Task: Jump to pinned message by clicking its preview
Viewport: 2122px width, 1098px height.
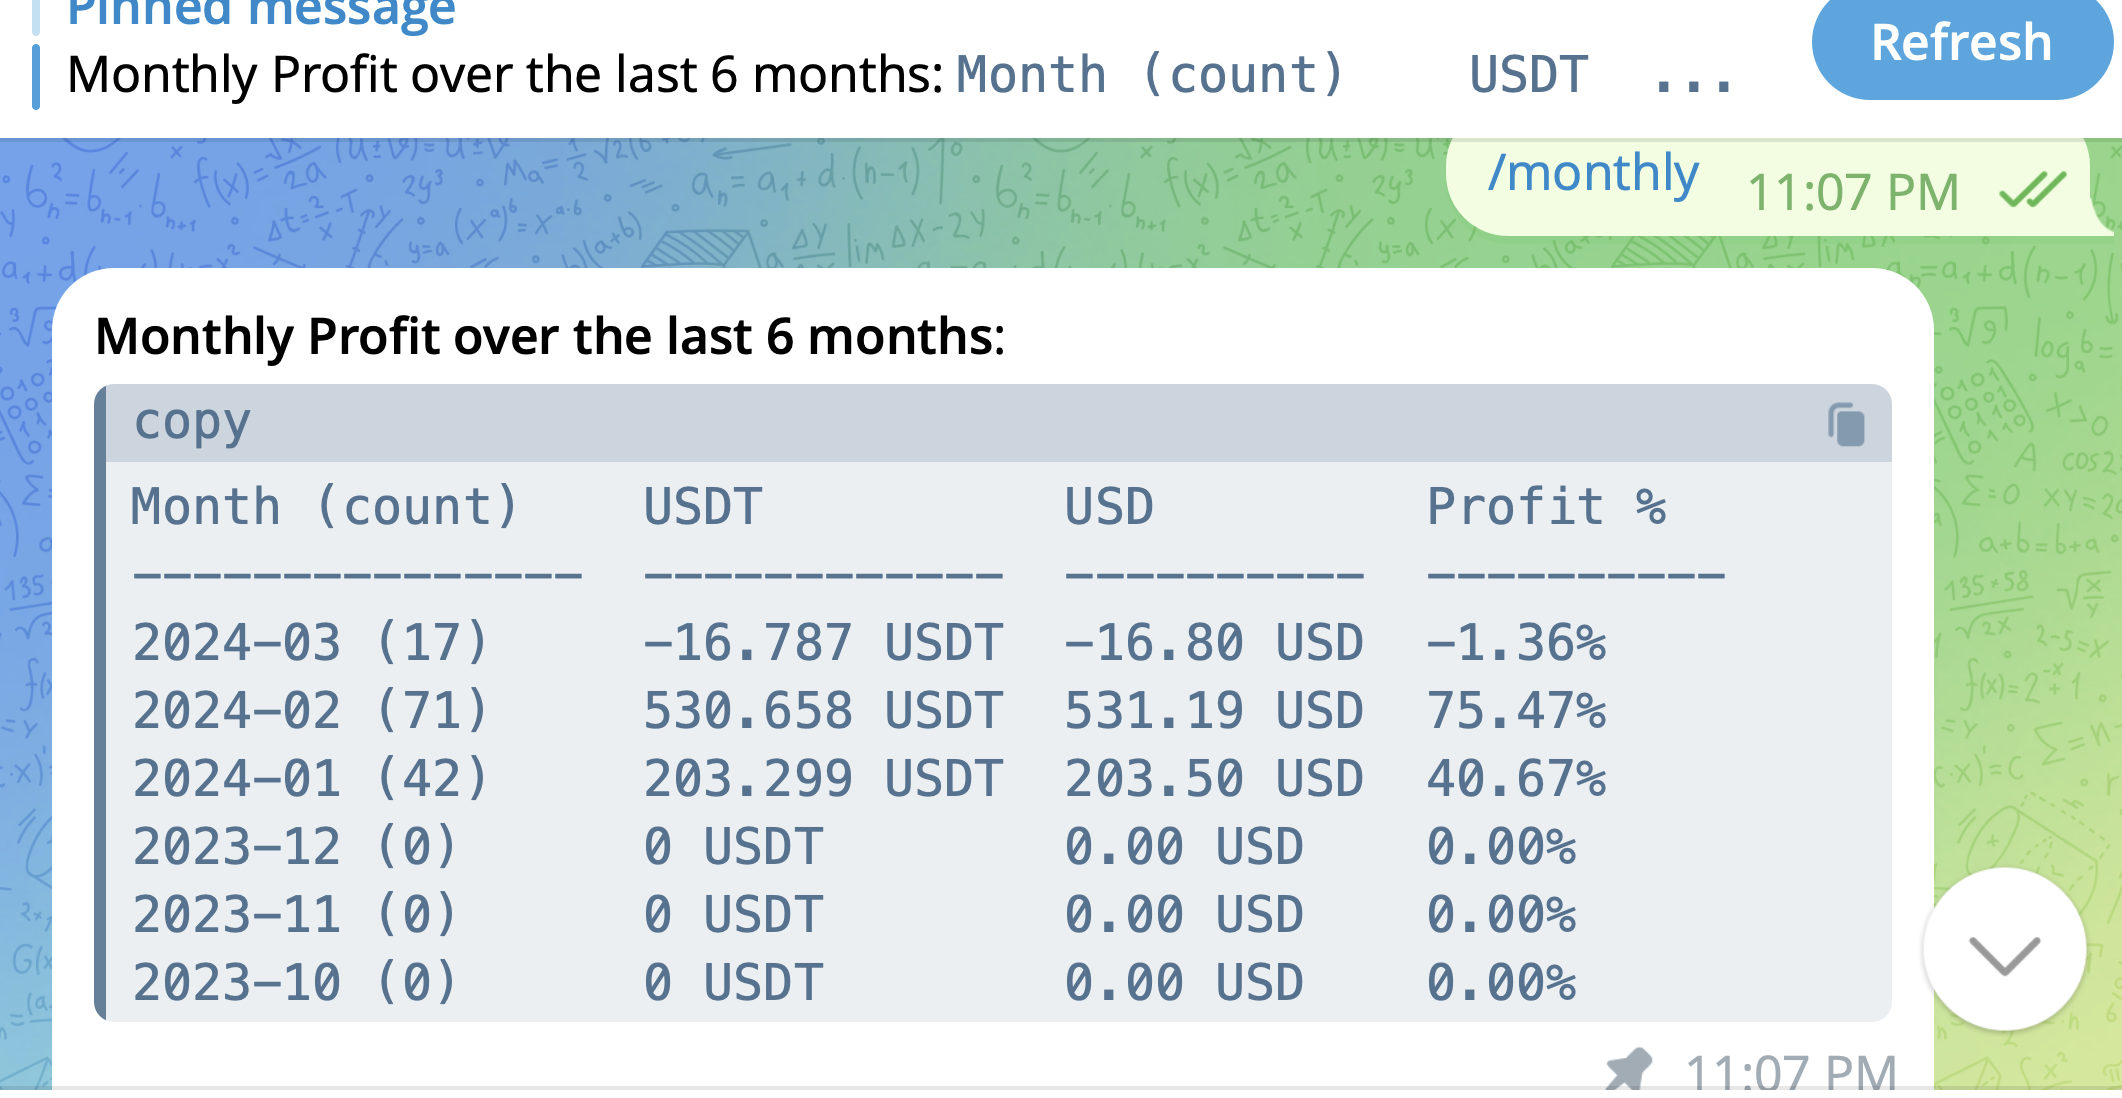Action: pos(500,70)
